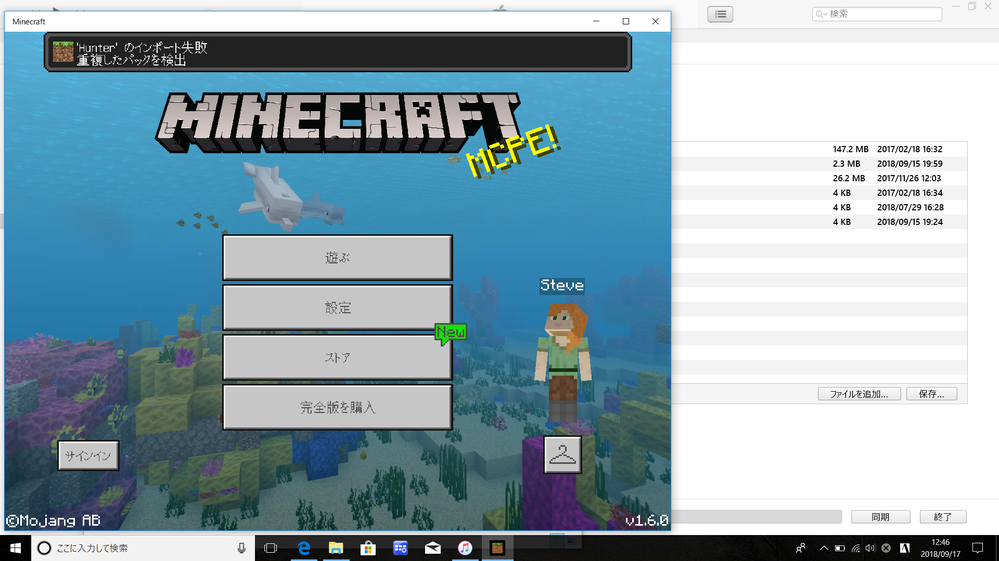Click the サインイン sign-in button
The height and width of the screenshot is (561, 999).
(x=89, y=455)
